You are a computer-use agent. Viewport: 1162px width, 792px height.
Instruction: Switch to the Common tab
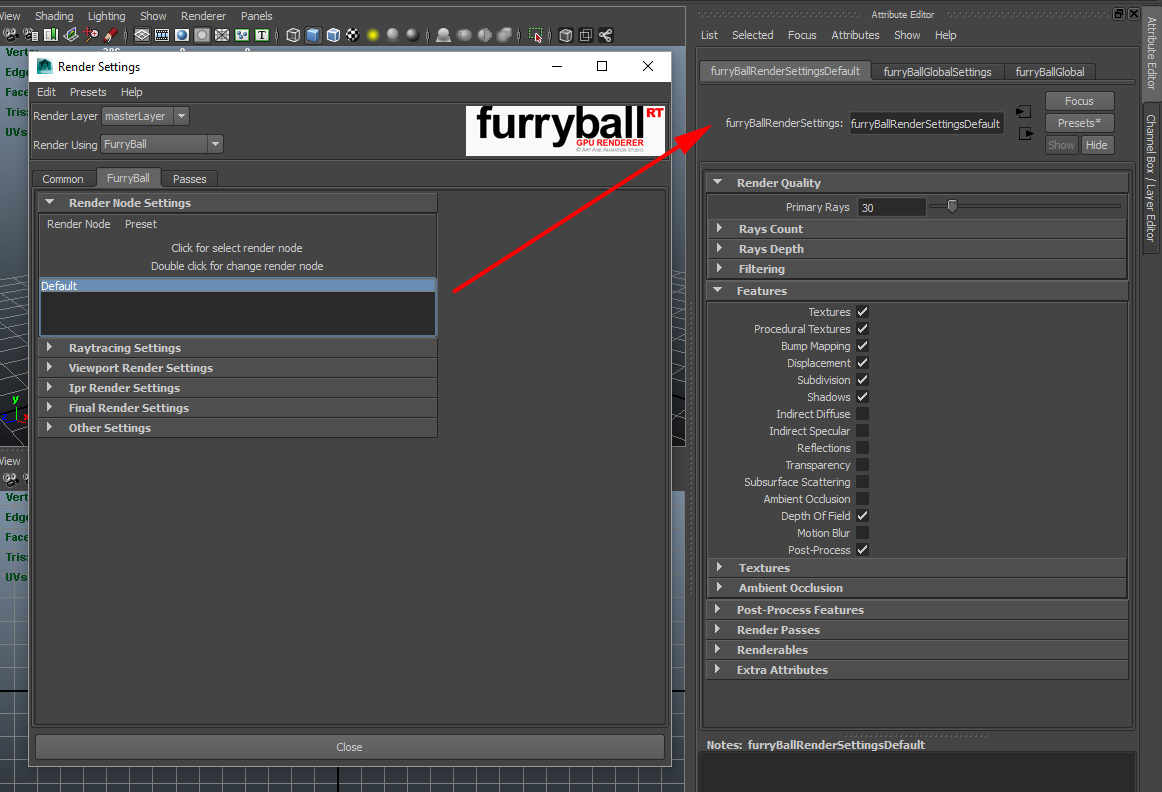[63, 179]
